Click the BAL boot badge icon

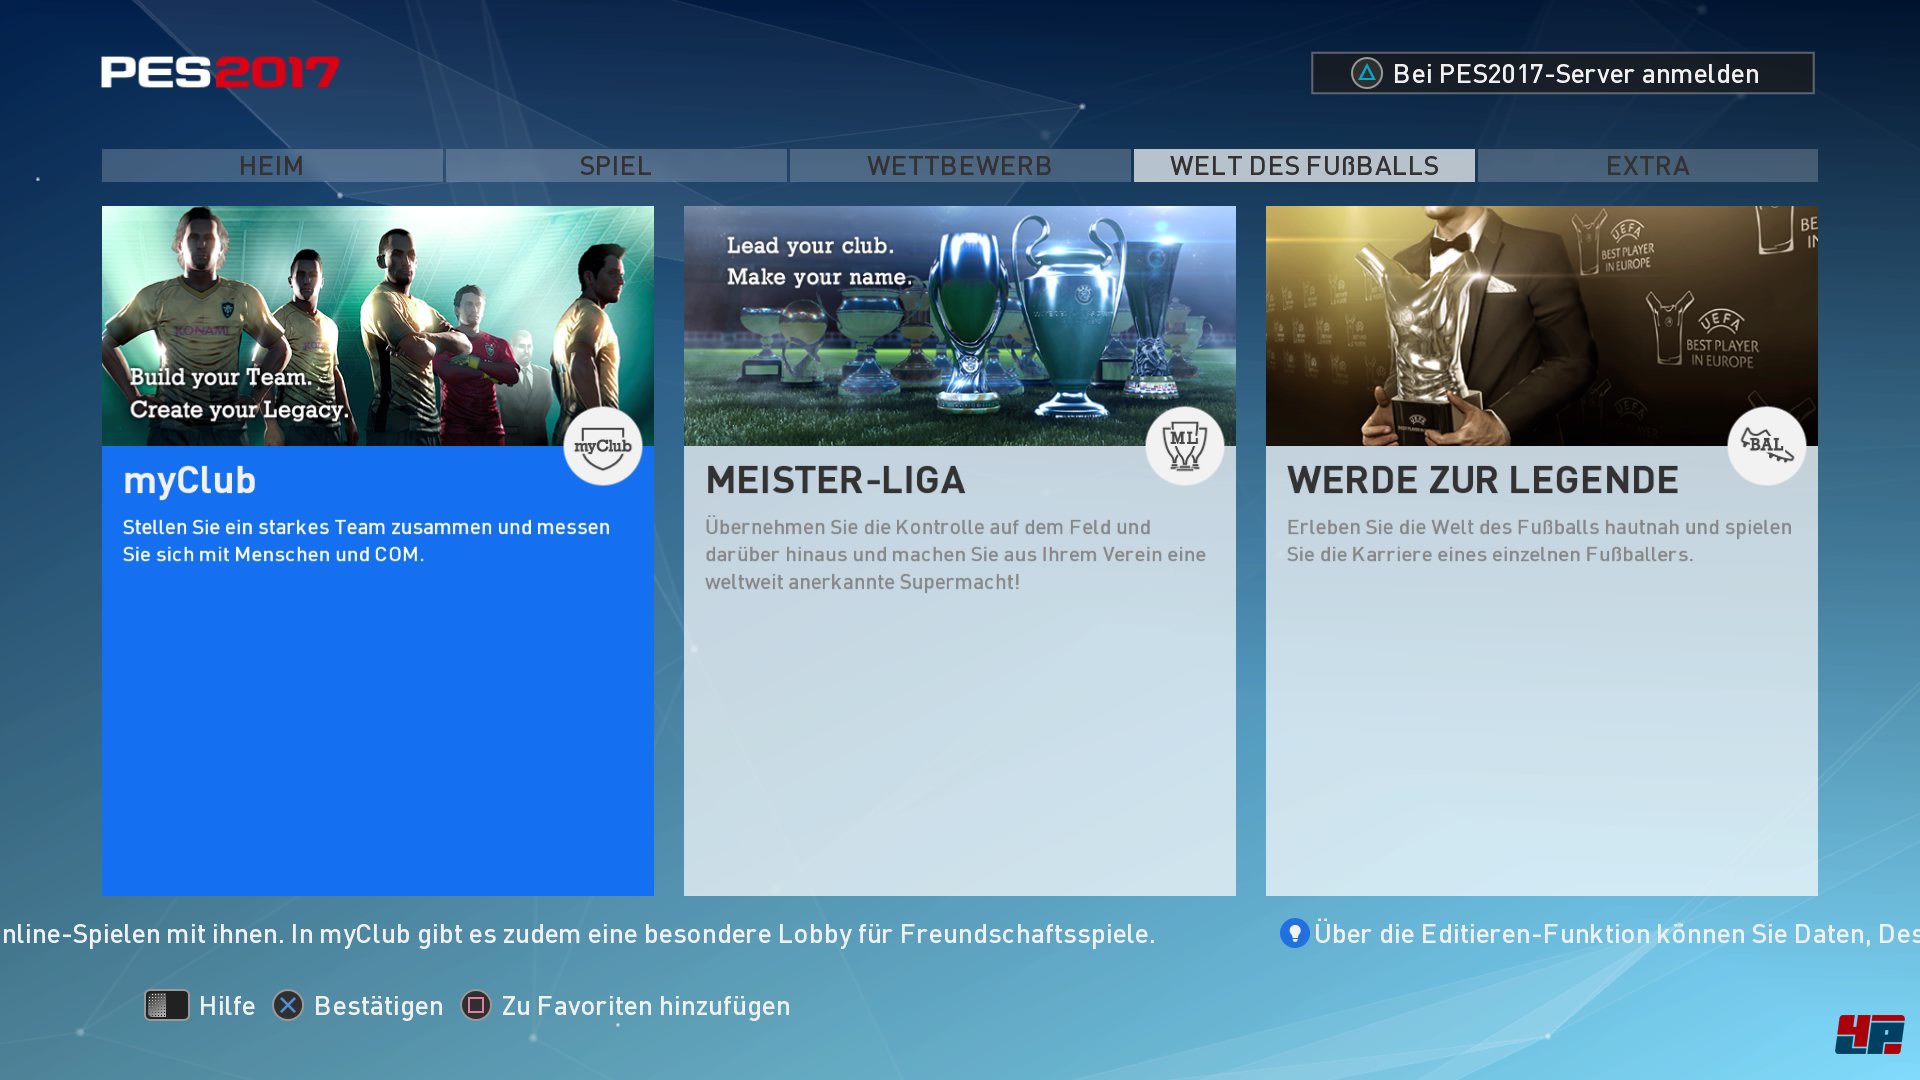click(x=1766, y=446)
